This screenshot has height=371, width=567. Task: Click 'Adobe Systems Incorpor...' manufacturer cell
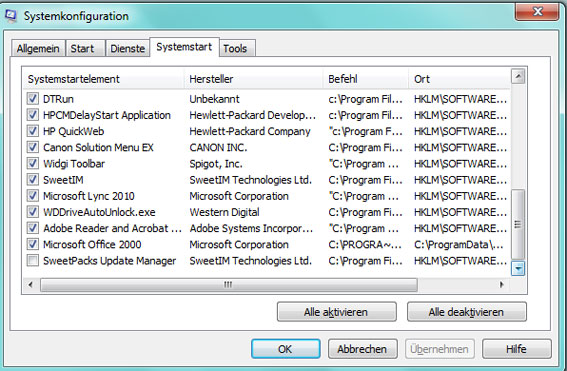251,229
